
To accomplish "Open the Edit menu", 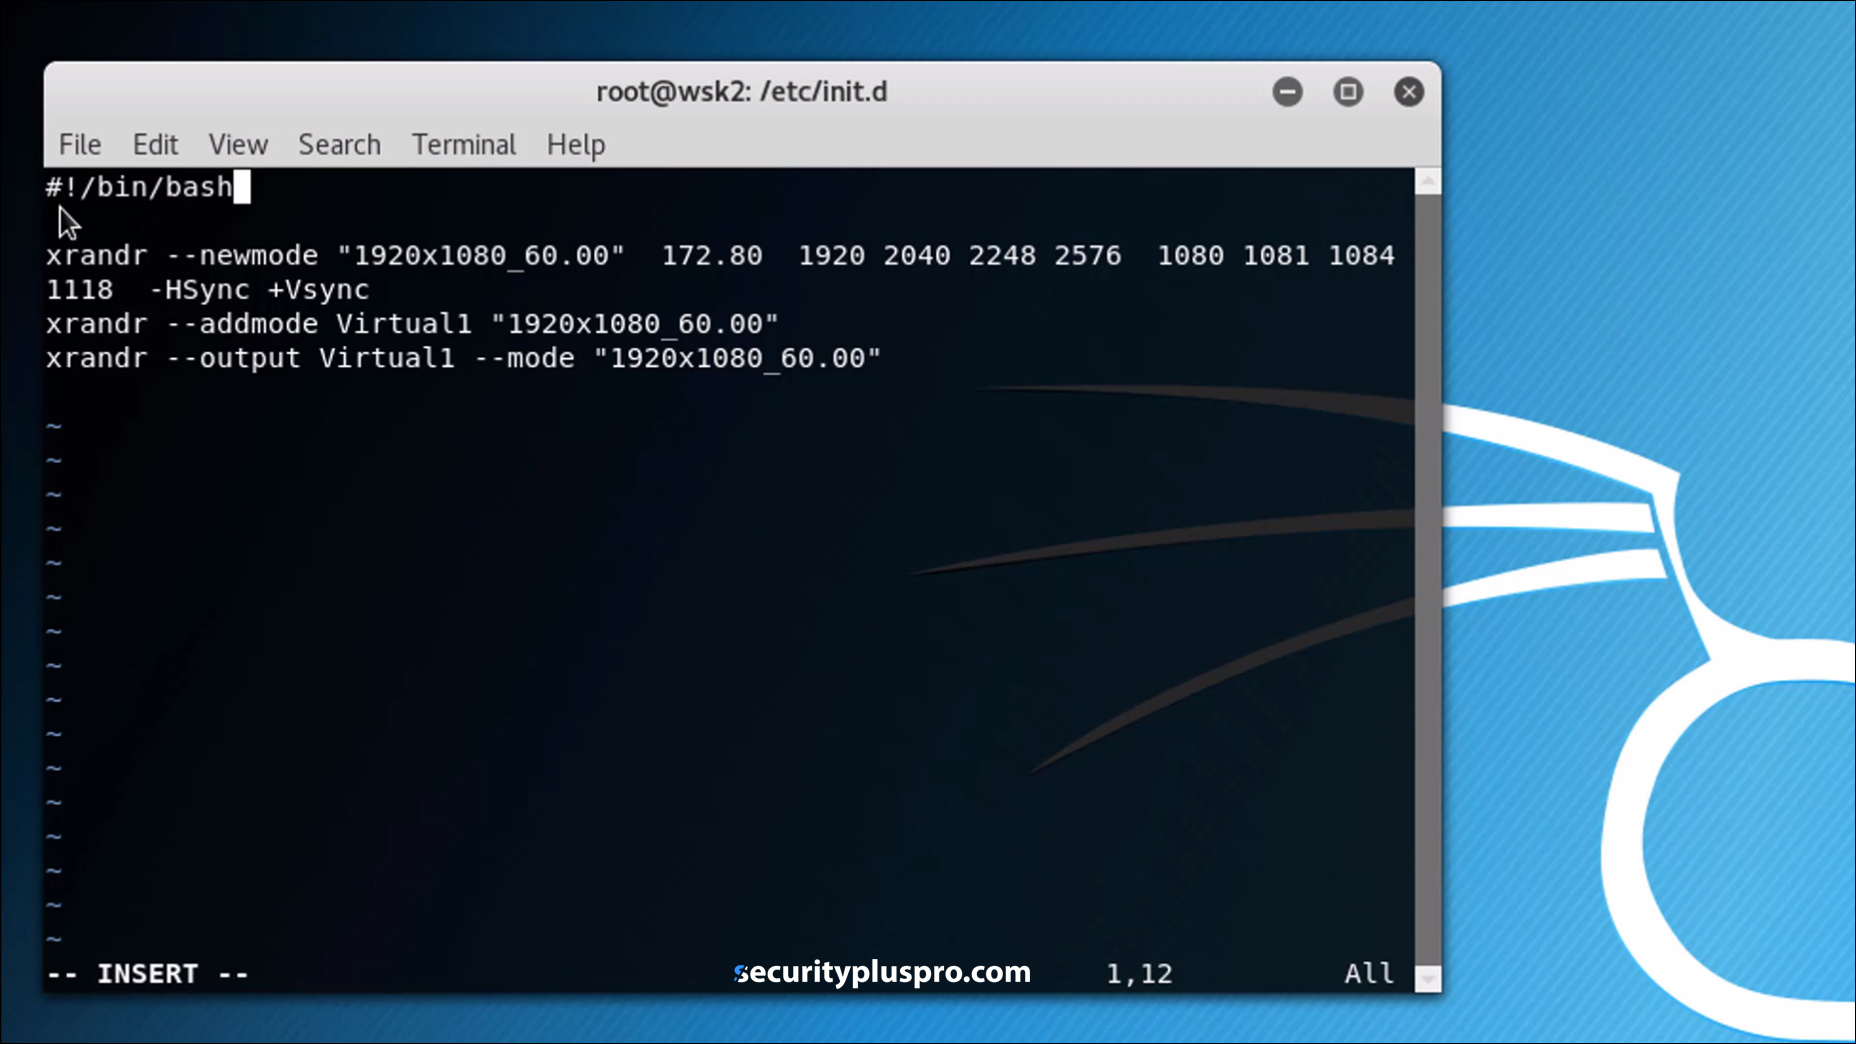I will point(155,145).
